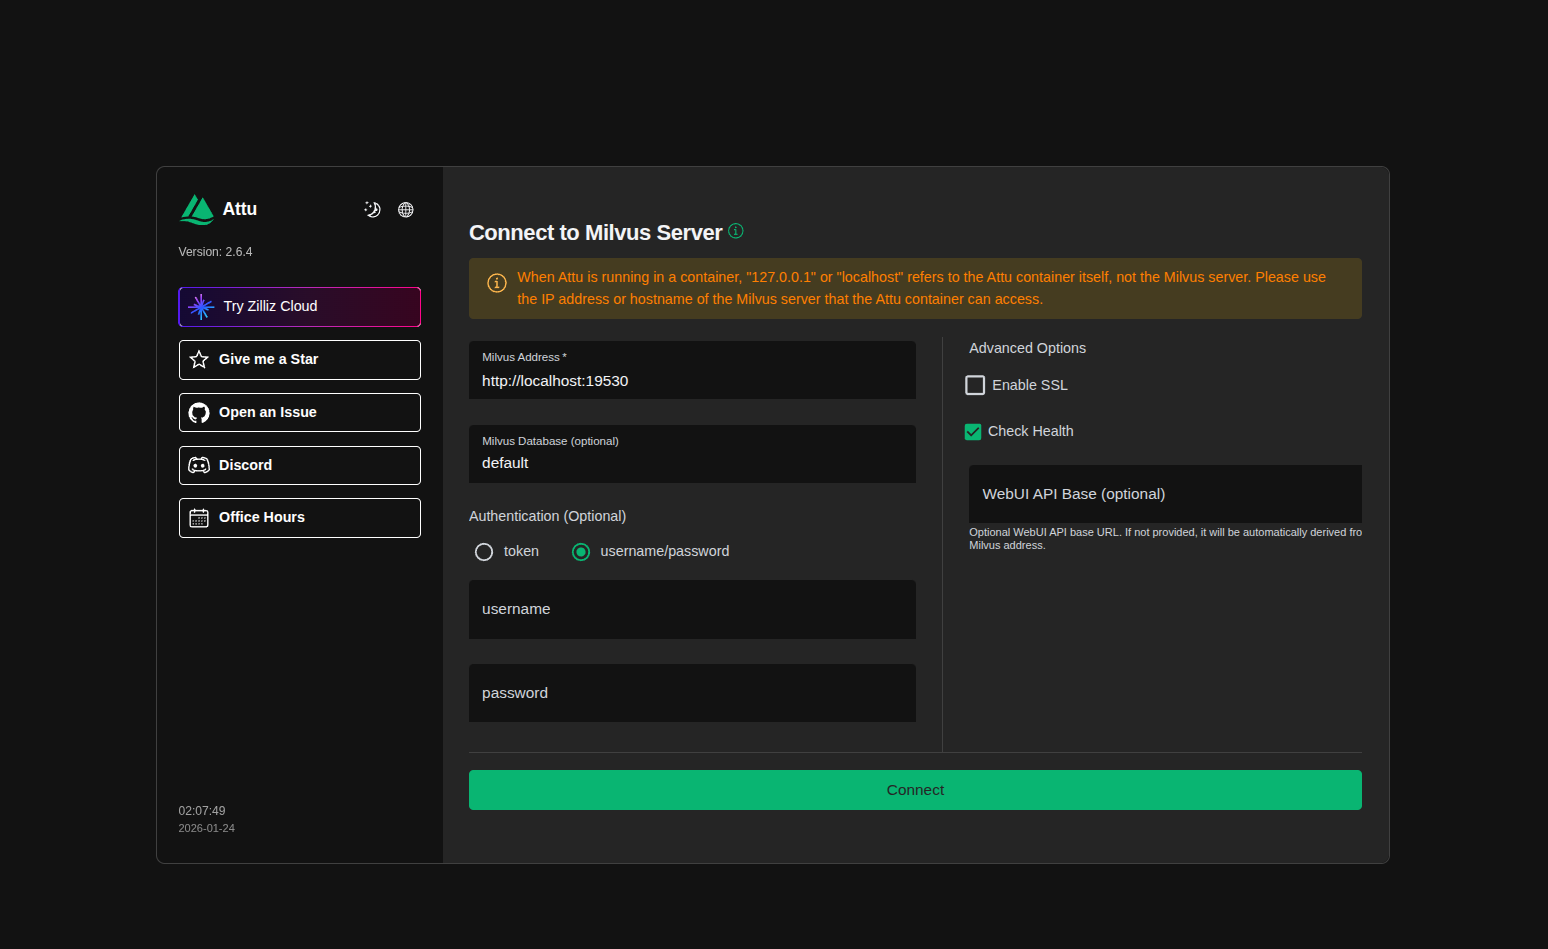Click the Connect button

pyautogui.click(x=915, y=790)
